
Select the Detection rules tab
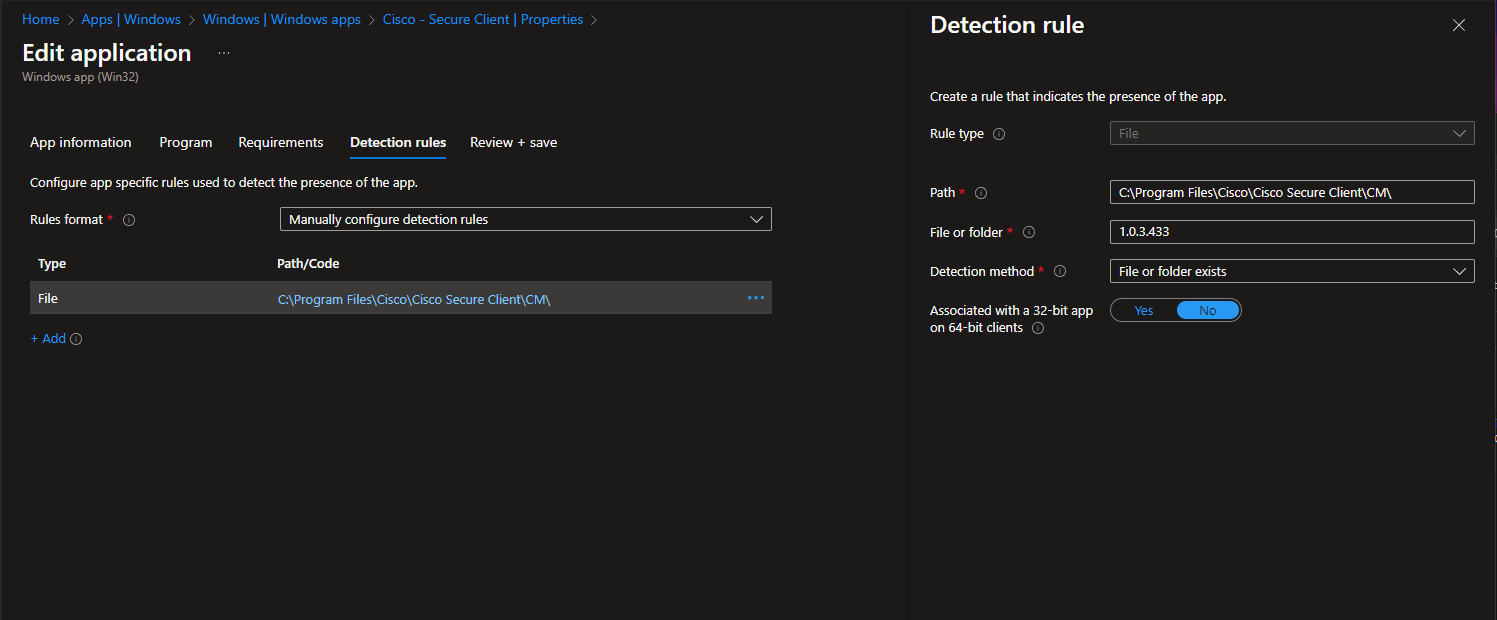pos(398,143)
